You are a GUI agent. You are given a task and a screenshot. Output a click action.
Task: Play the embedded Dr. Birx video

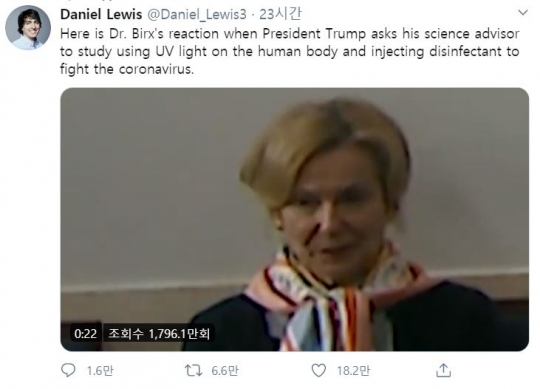coord(294,219)
